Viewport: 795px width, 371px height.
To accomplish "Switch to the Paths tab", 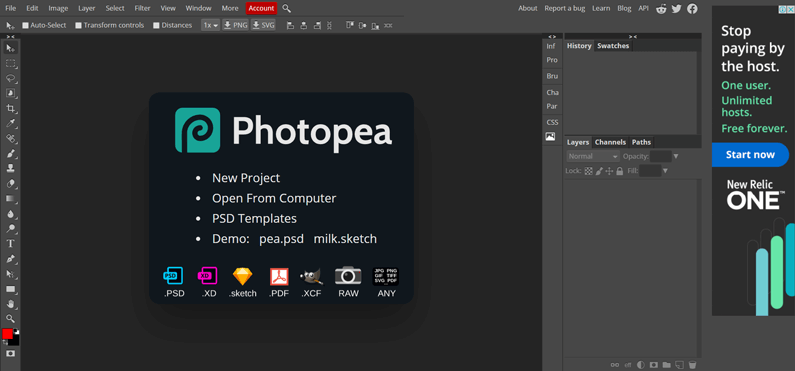I will point(641,142).
